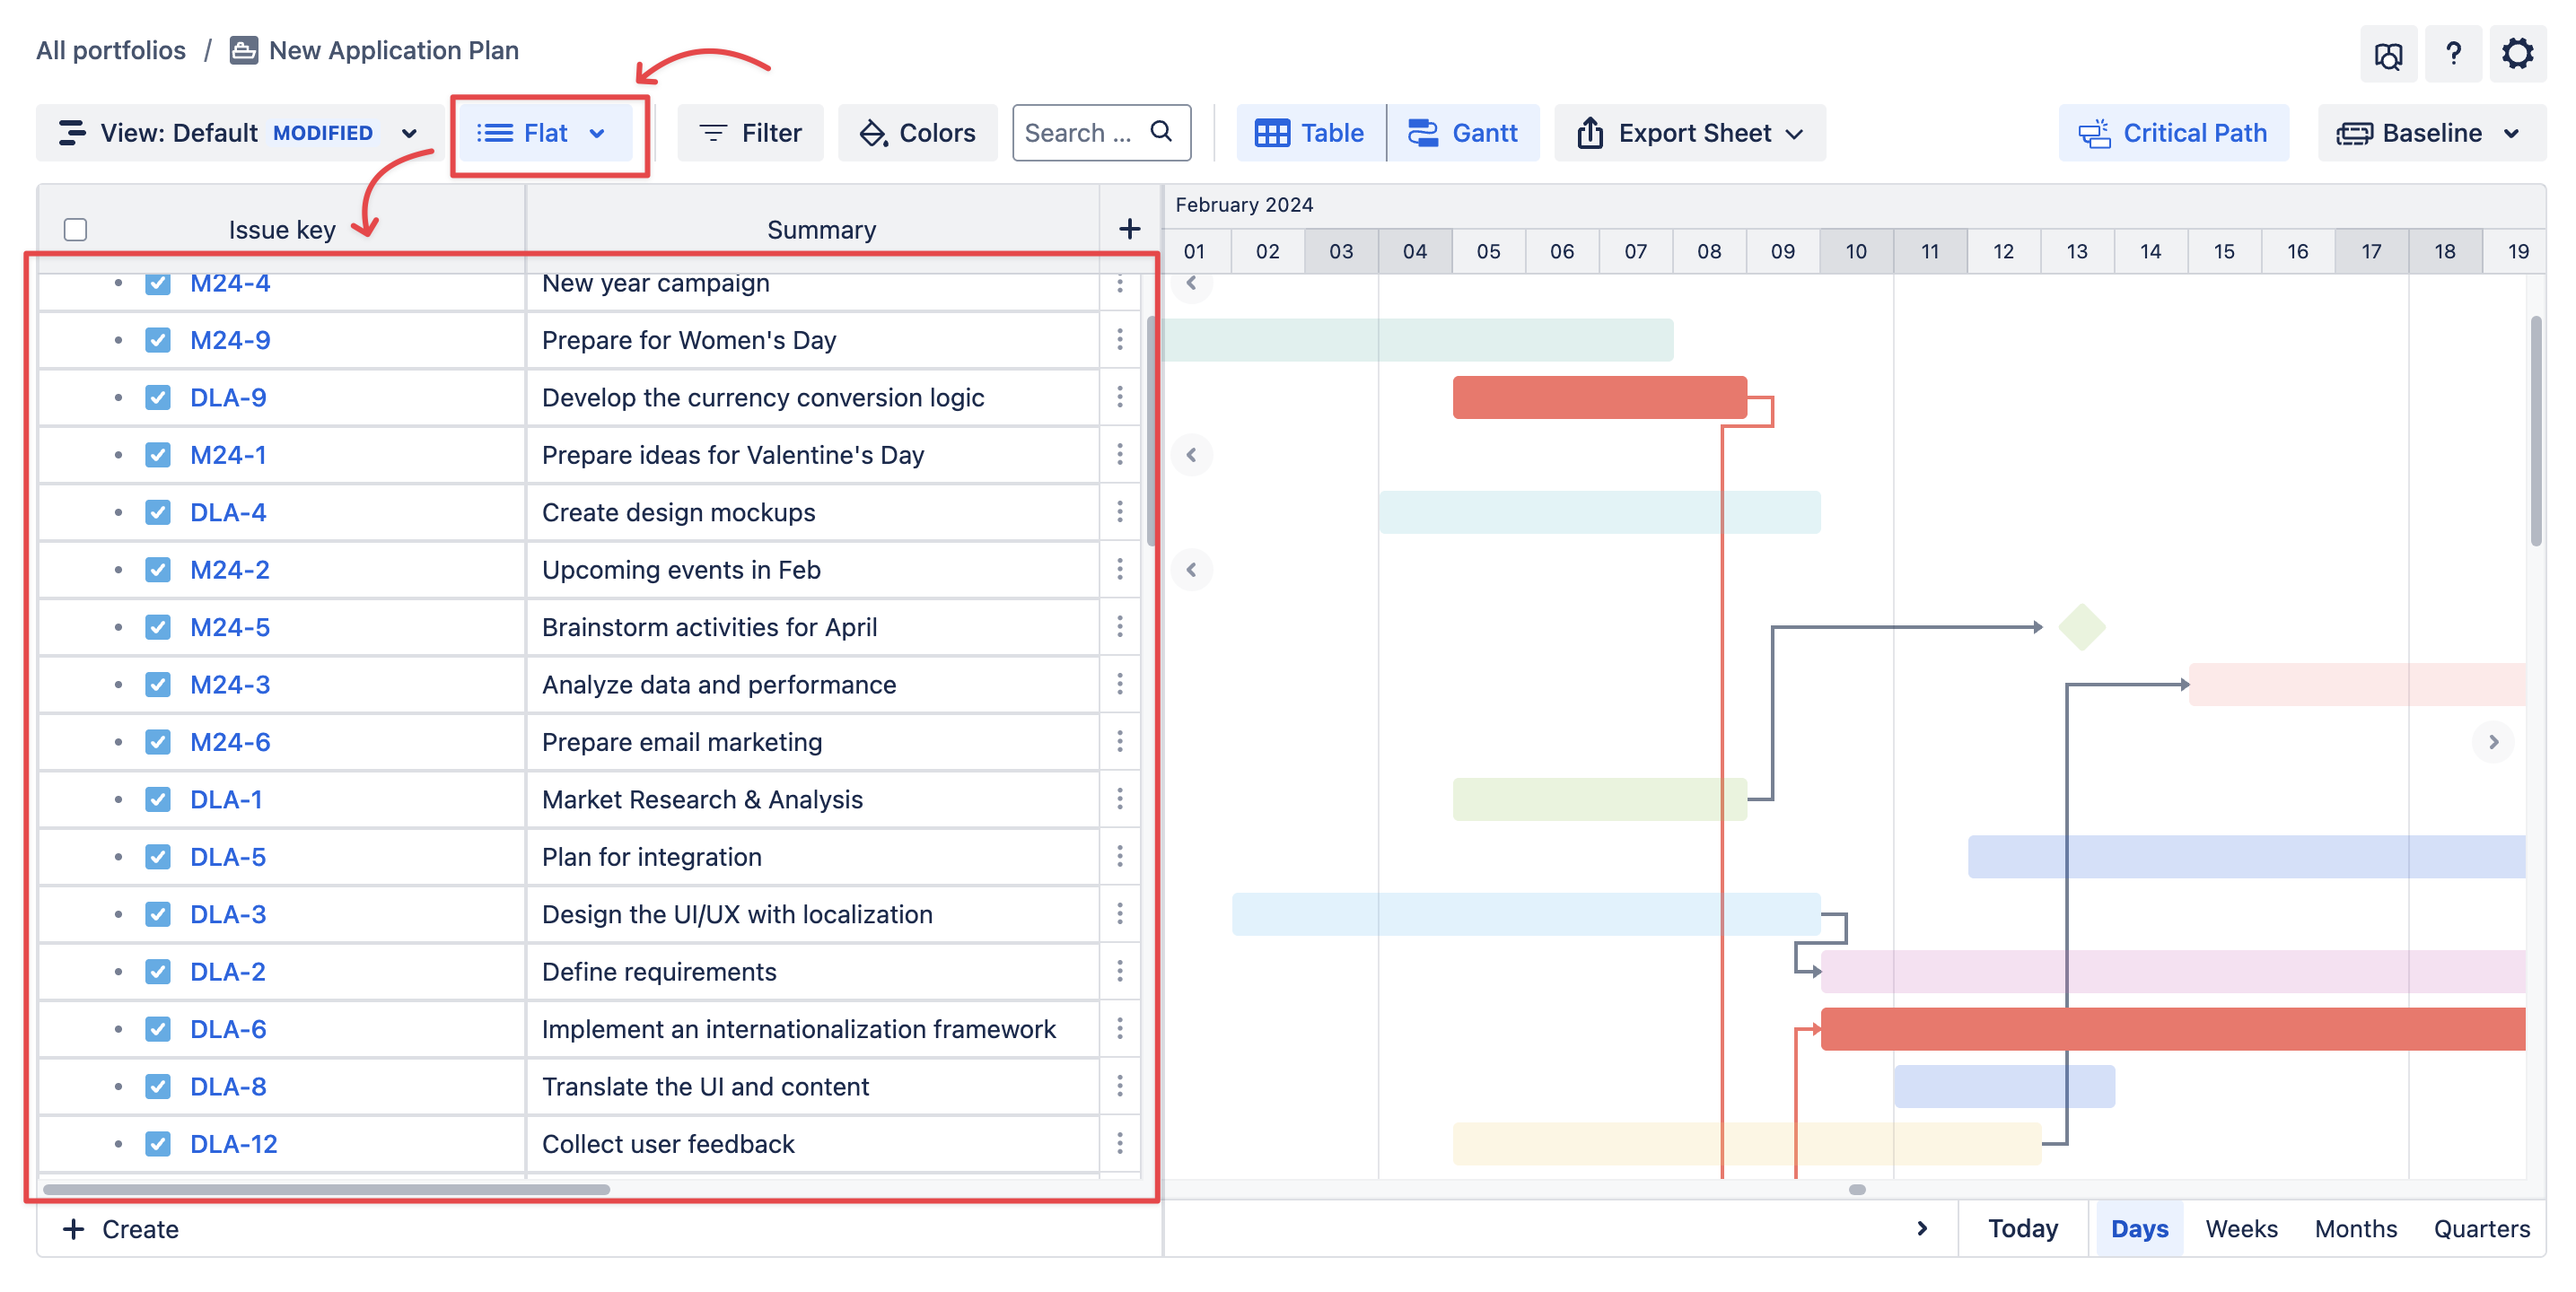Click the magnifier icon in search box

pyautogui.click(x=1161, y=131)
